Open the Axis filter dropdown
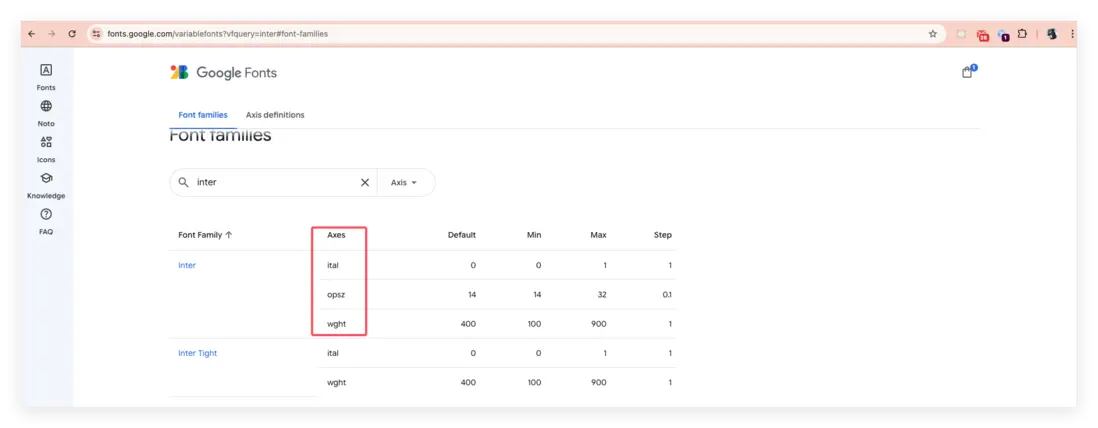Viewport: 1098px width, 428px height. pos(404,182)
